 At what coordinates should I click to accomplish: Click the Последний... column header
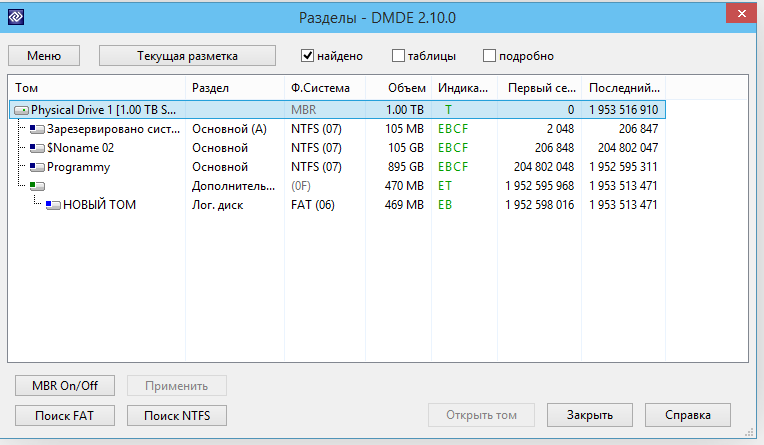624,88
